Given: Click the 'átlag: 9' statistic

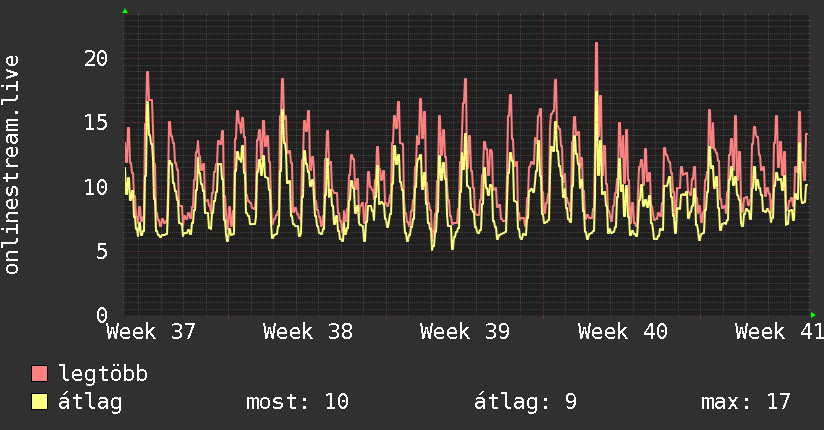Looking at the screenshot, I should 525,402.
